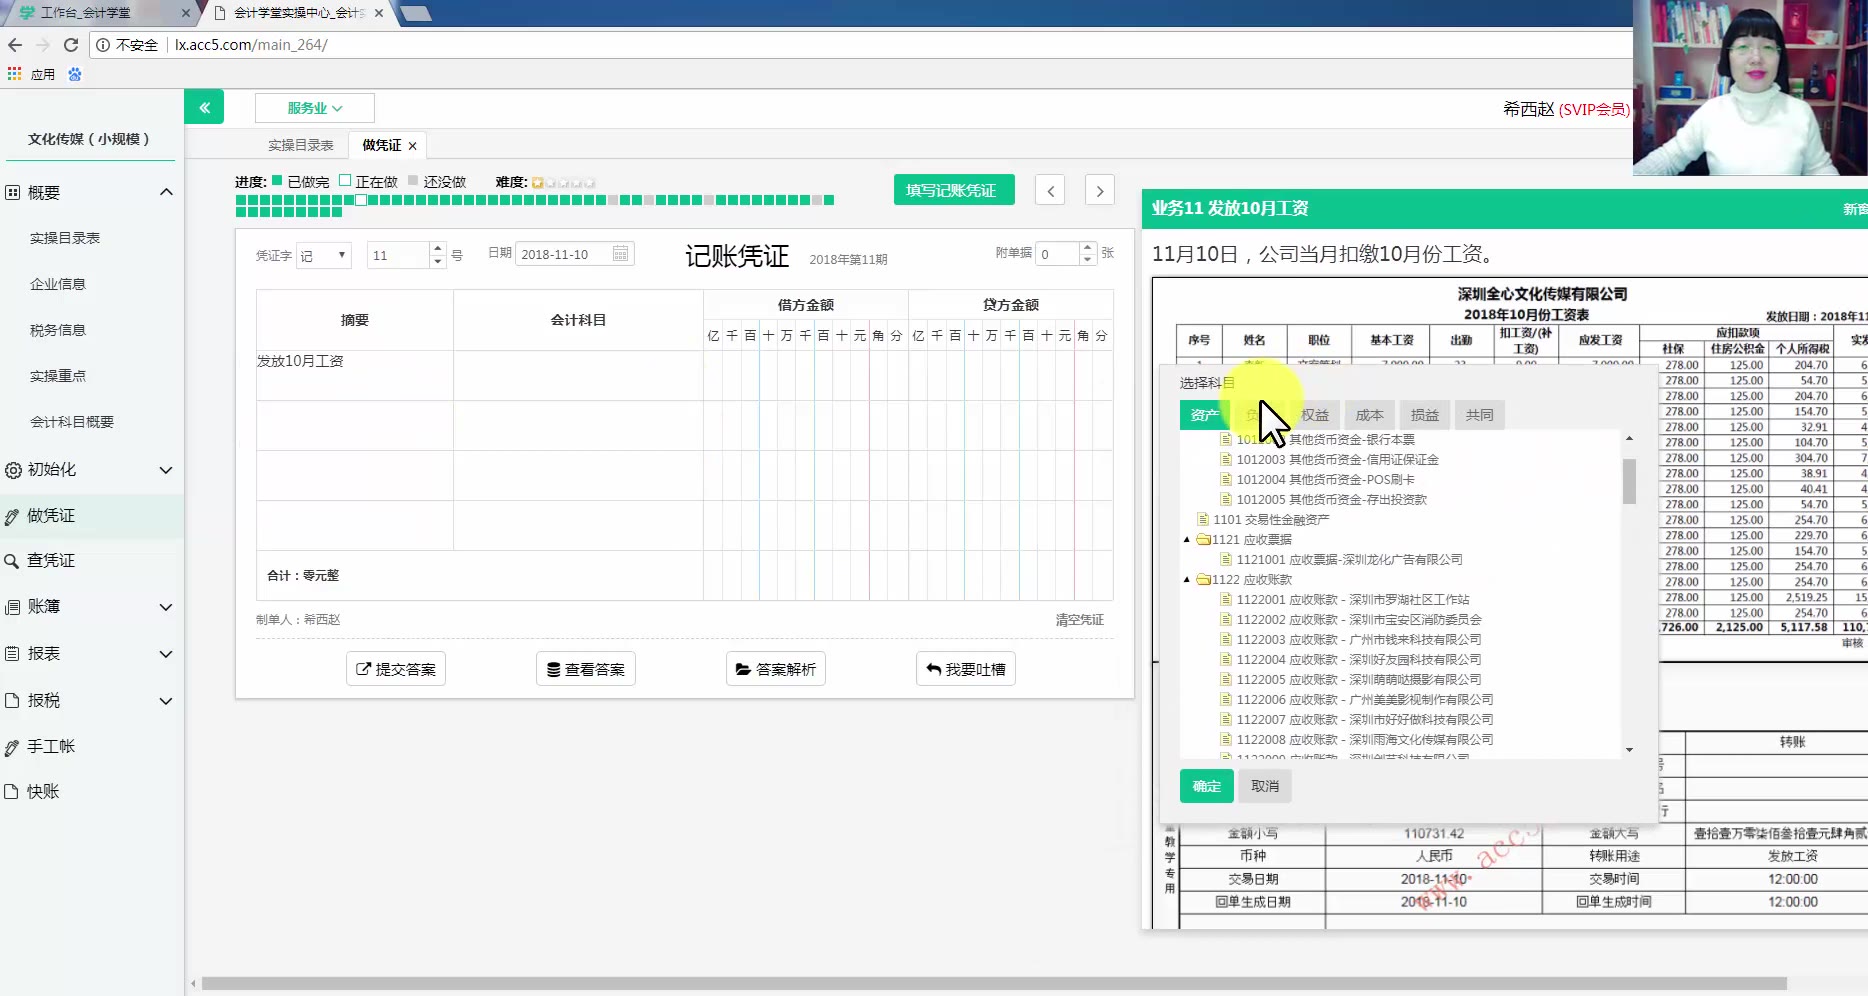Check the 正在做 filter checkbox
The height and width of the screenshot is (996, 1868).
[344, 181]
